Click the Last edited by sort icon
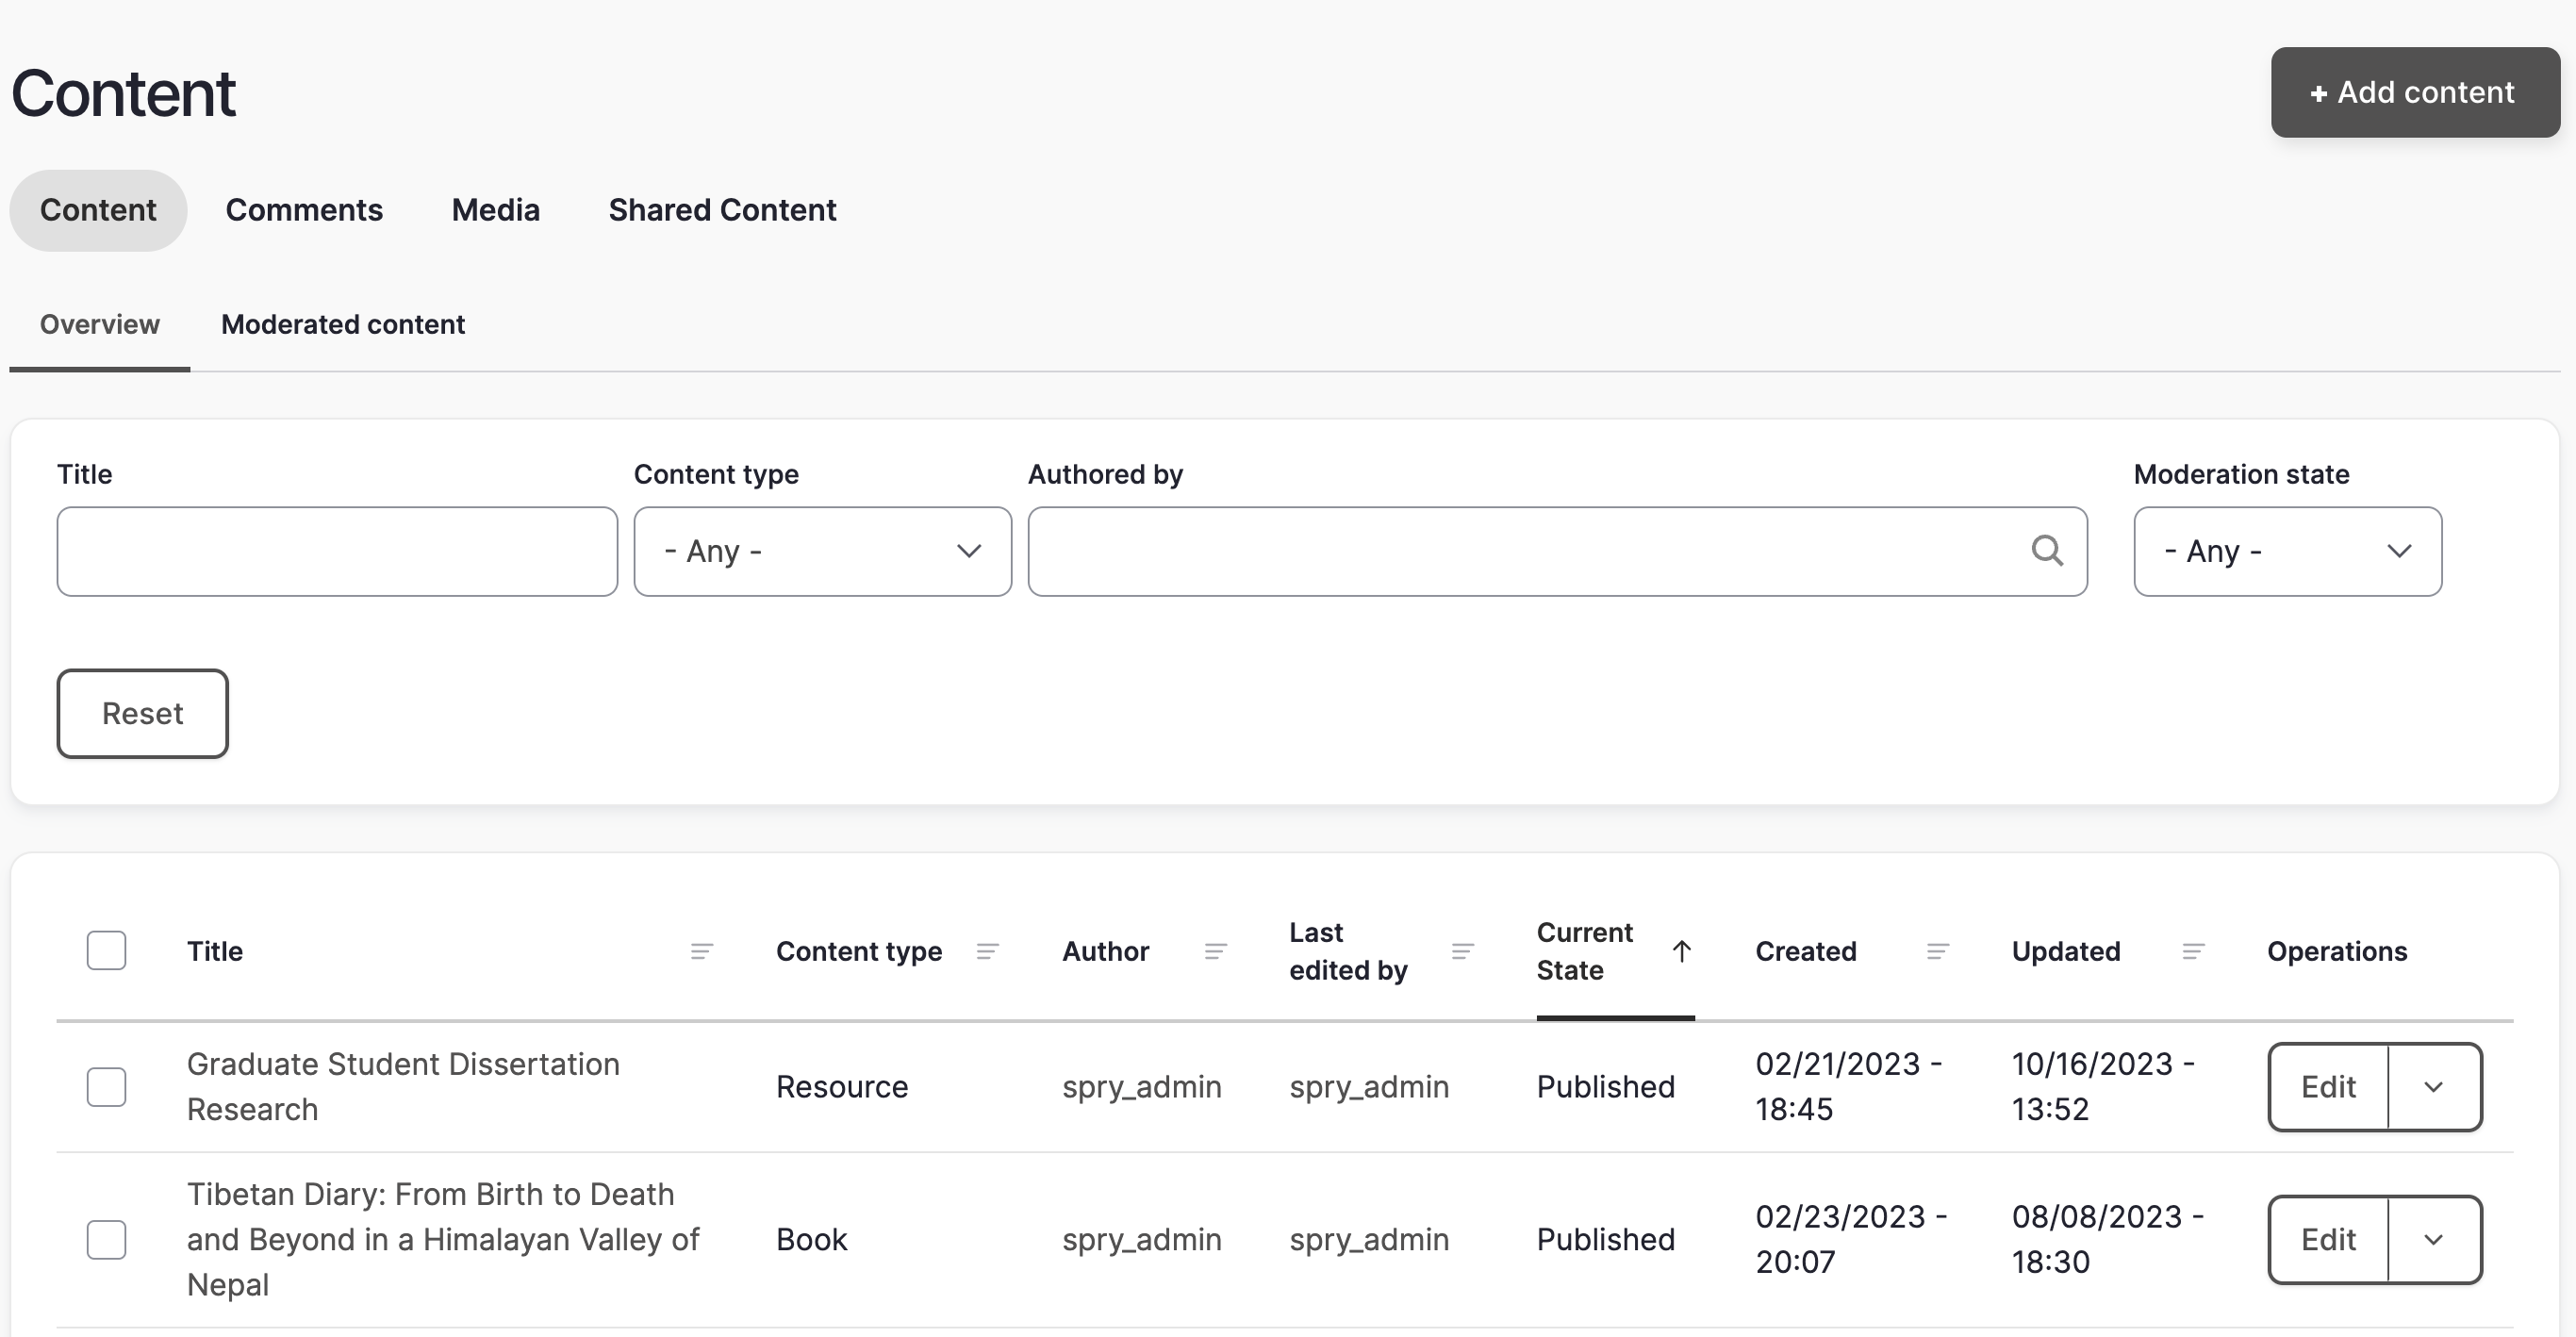The height and width of the screenshot is (1337, 2576). [1462, 951]
